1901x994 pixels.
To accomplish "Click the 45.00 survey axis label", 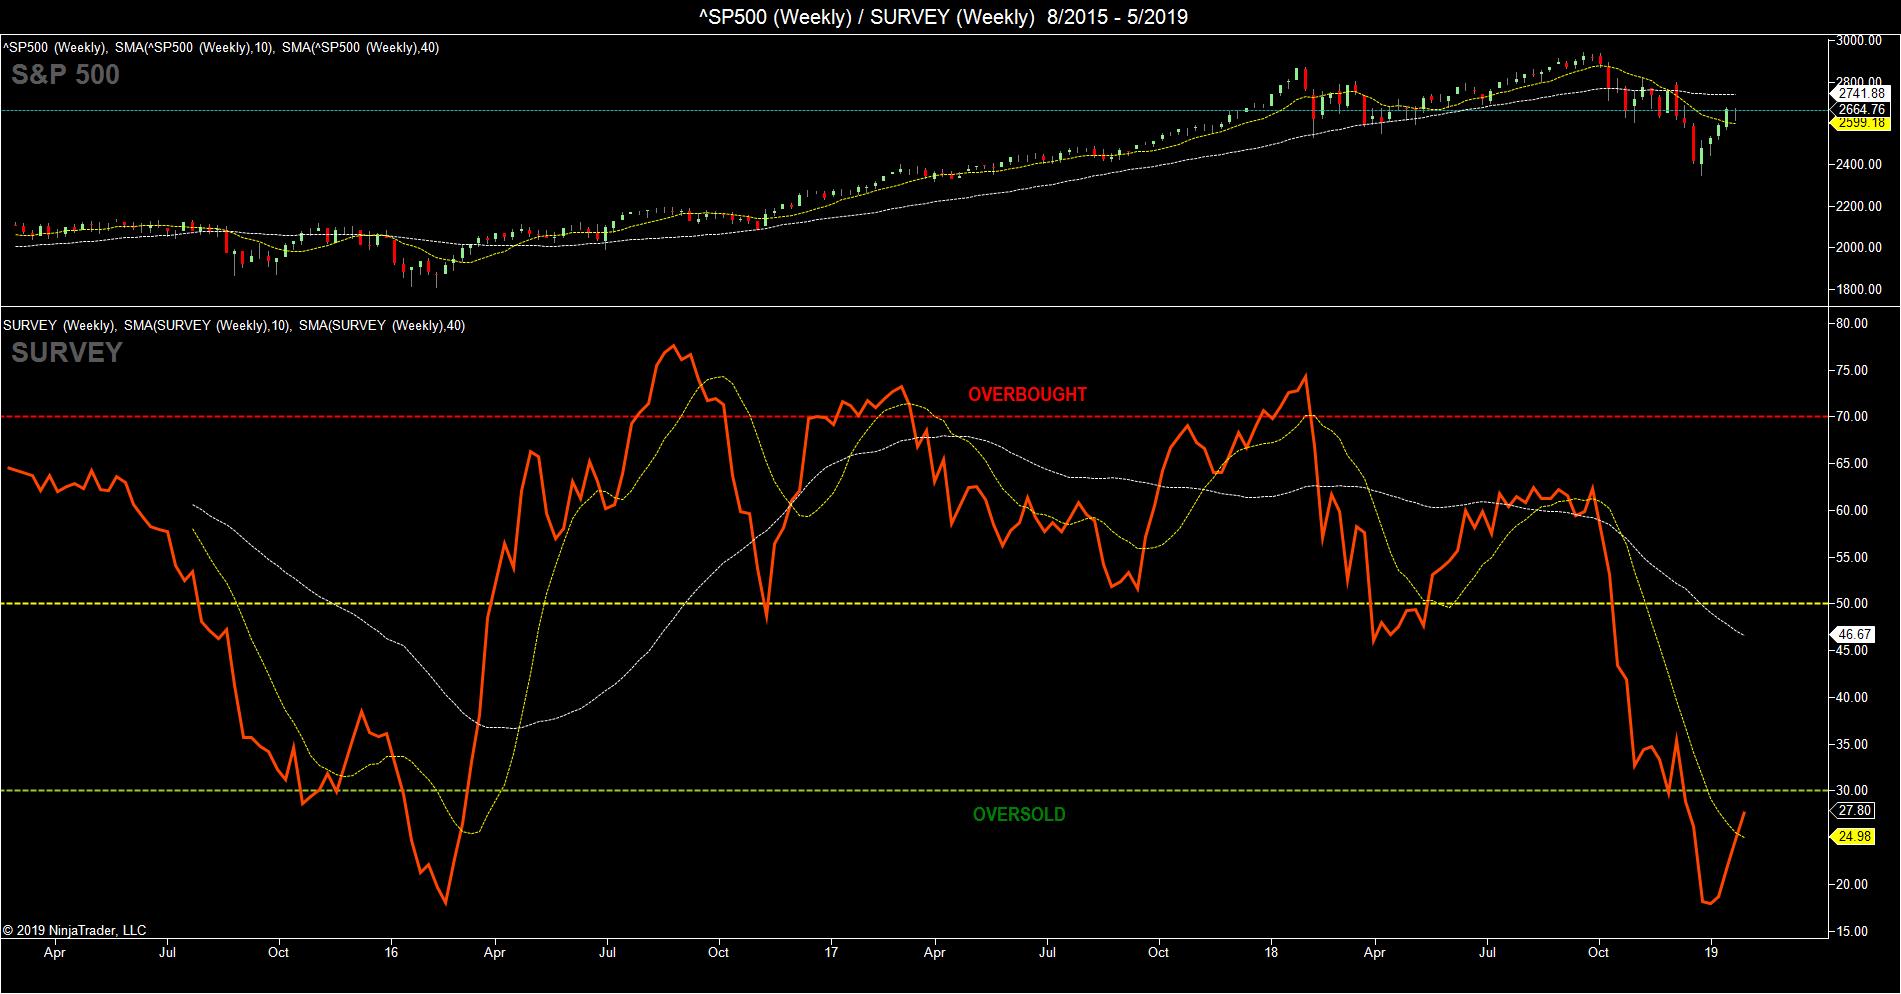I will point(1853,650).
